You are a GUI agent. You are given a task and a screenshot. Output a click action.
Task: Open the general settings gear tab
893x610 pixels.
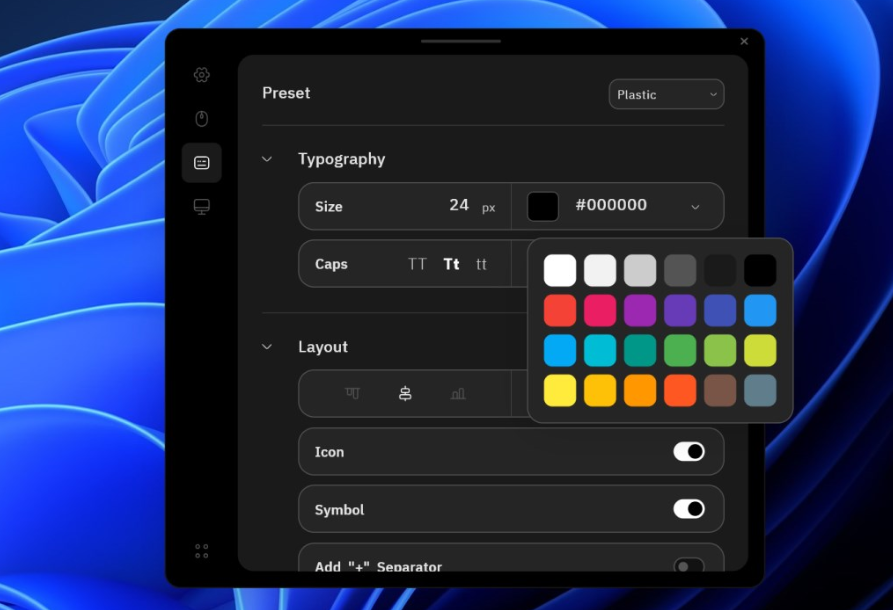tap(202, 75)
